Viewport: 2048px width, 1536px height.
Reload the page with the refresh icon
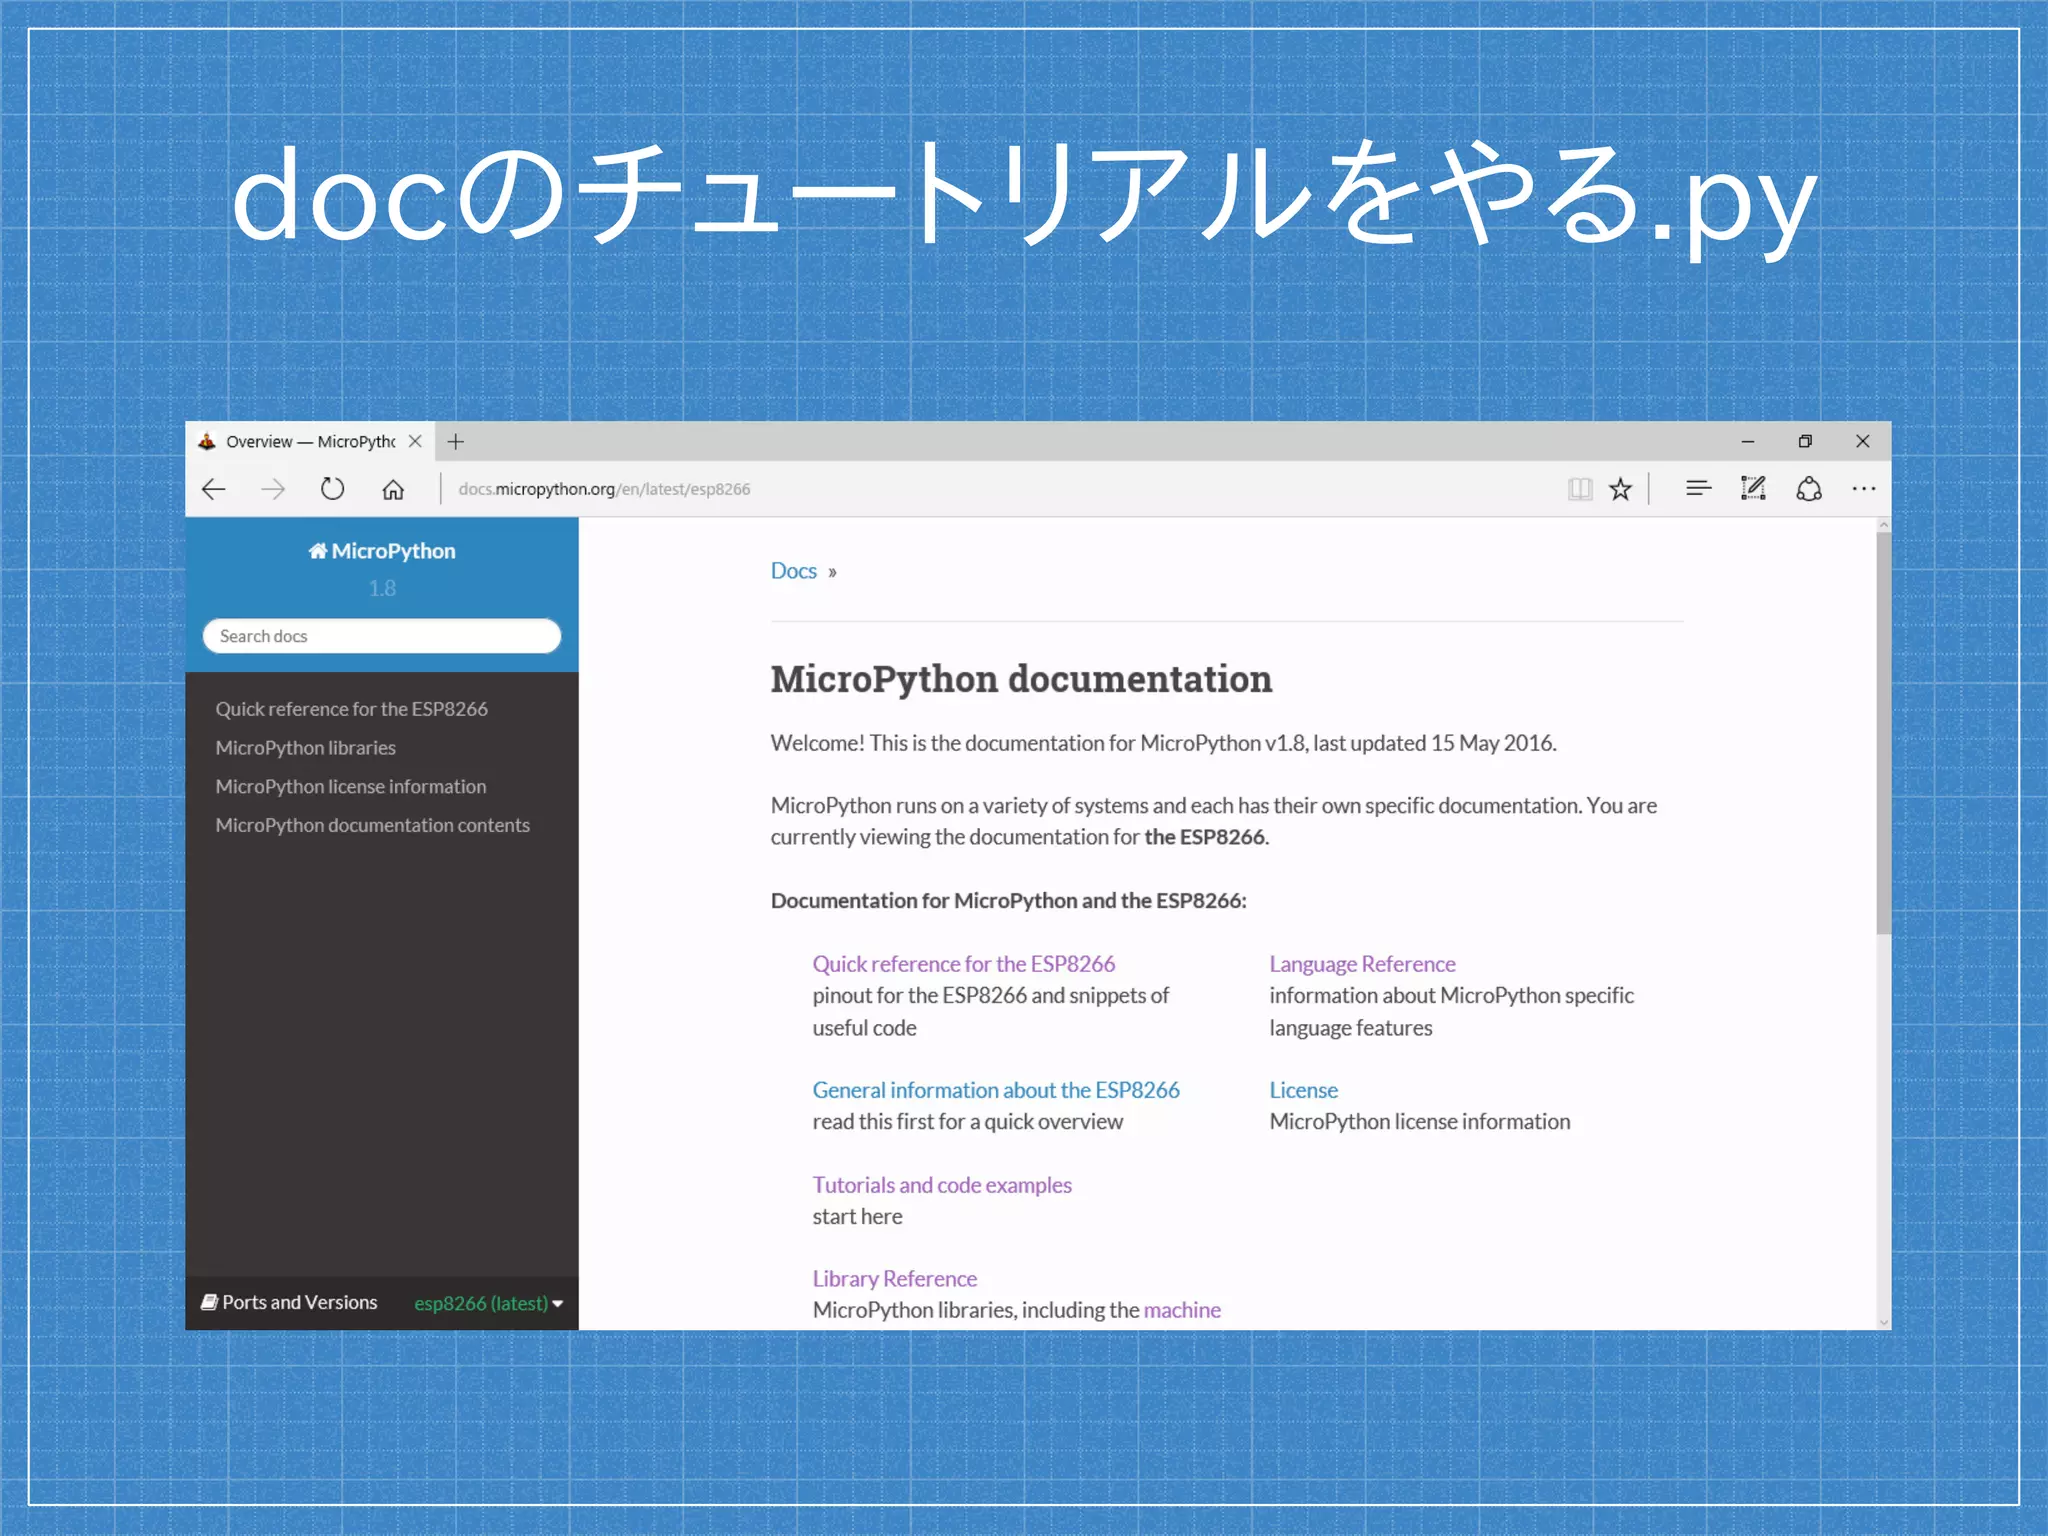(x=332, y=489)
